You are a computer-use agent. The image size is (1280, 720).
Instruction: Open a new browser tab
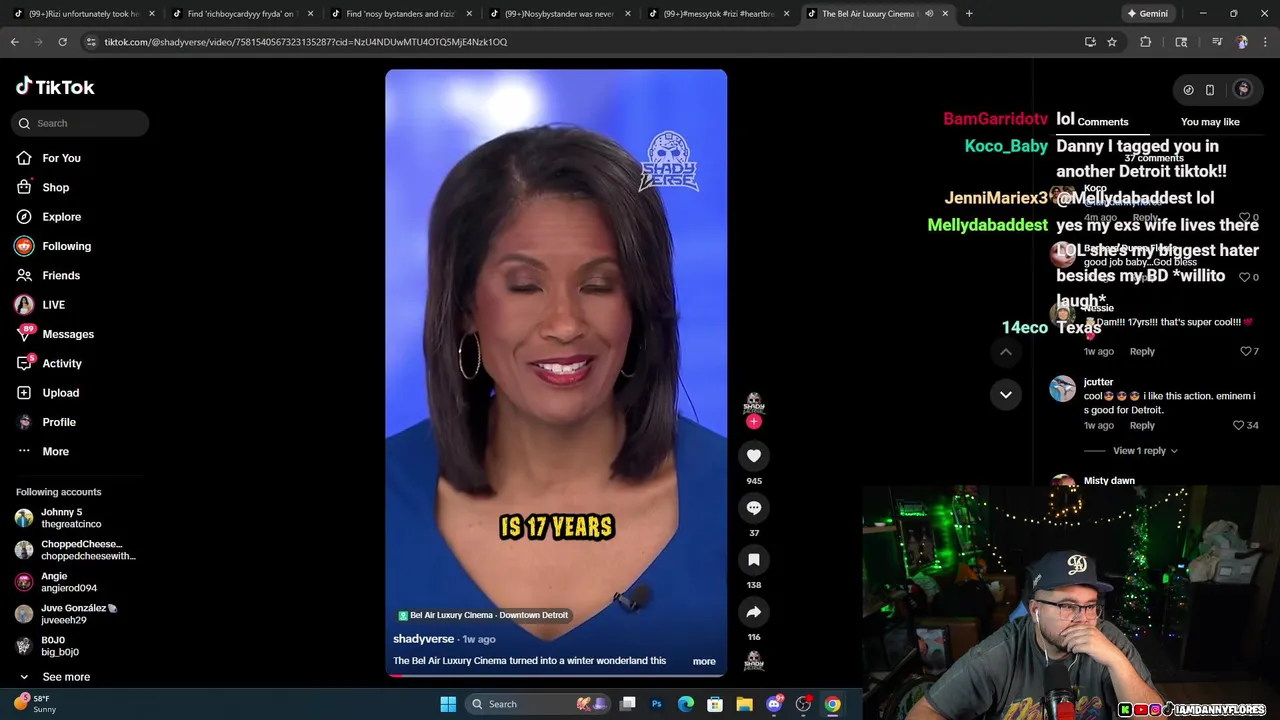coord(969,14)
